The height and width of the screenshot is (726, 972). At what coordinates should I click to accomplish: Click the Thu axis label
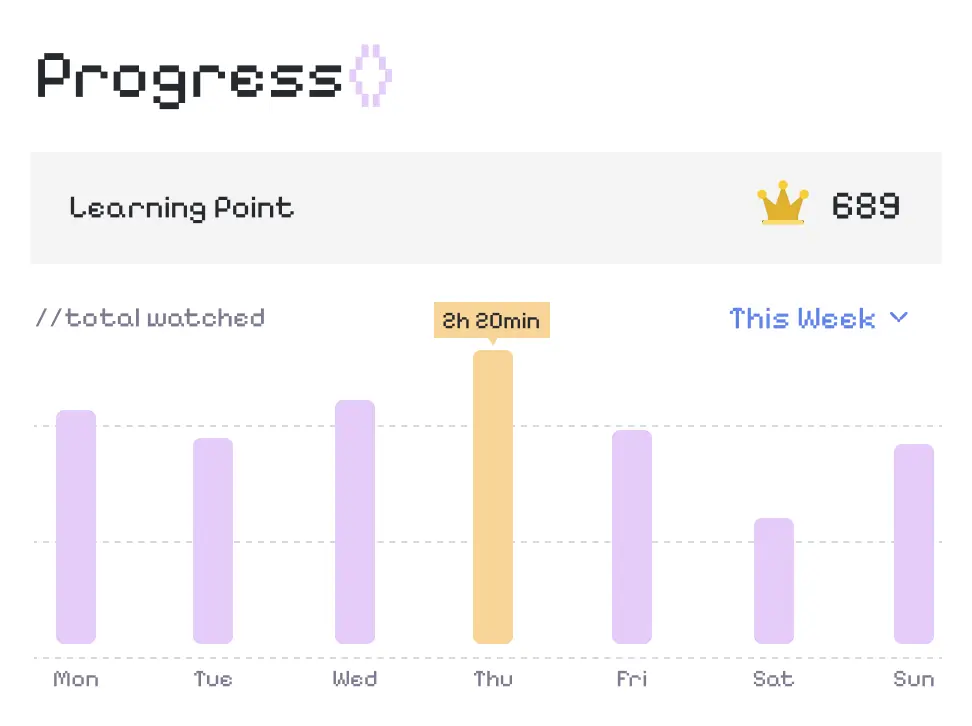pos(493,680)
